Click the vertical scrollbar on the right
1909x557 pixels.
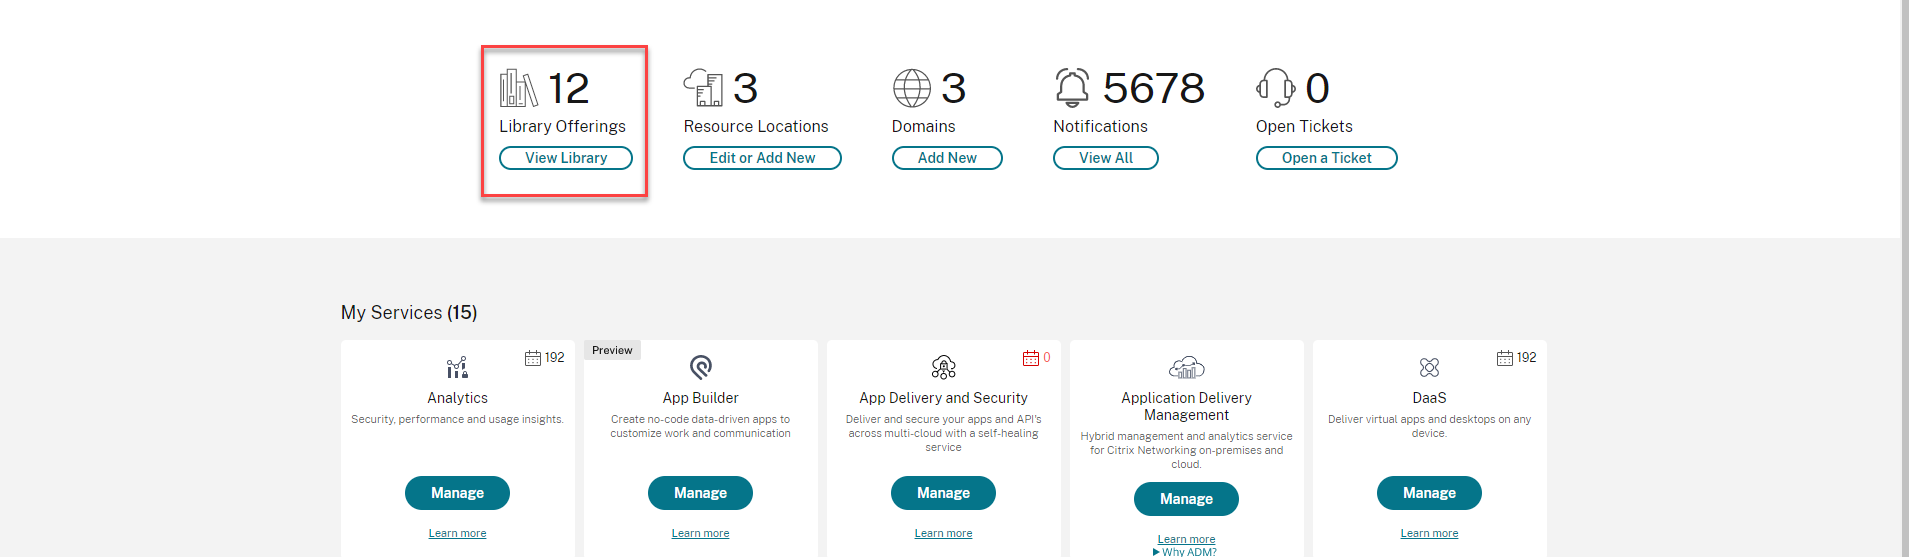1905,278
